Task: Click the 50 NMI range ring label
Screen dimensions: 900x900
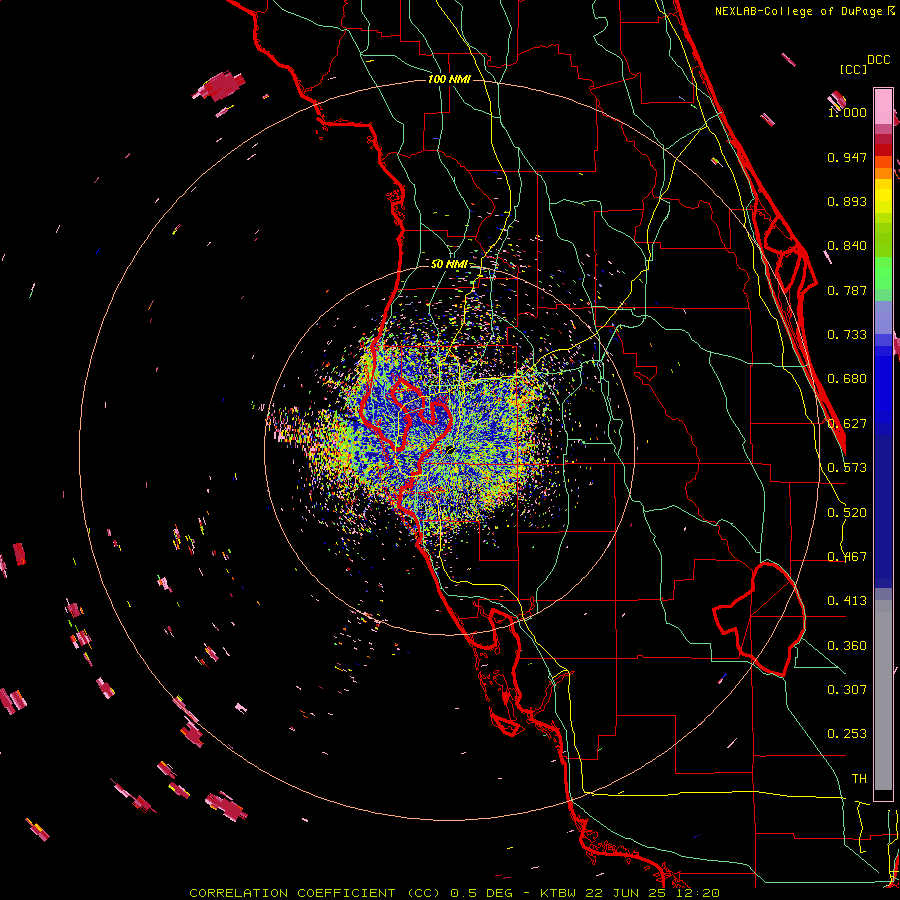Action: (x=449, y=265)
